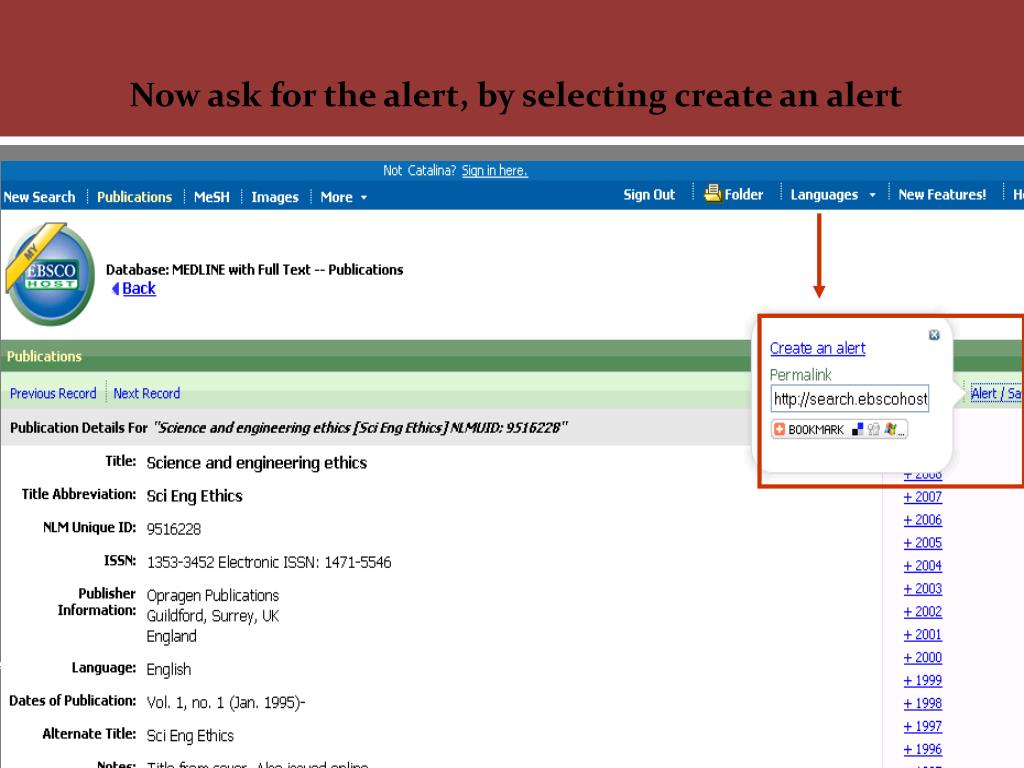
Task: Click the printer Folder icon
Action: pos(712,193)
